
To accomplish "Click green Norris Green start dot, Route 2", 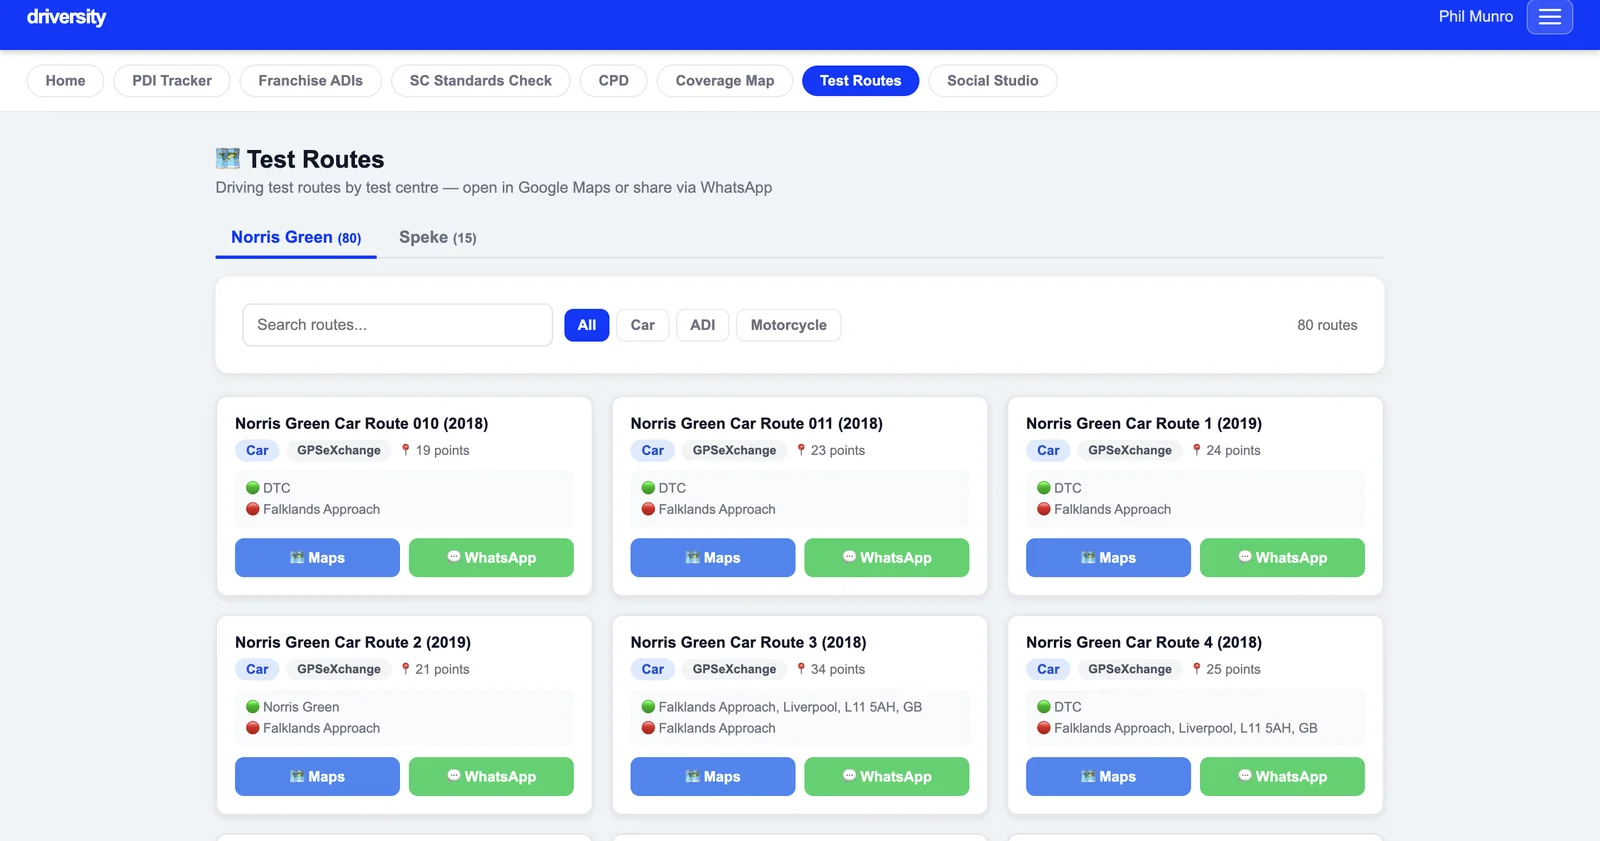I will tap(253, 707).
